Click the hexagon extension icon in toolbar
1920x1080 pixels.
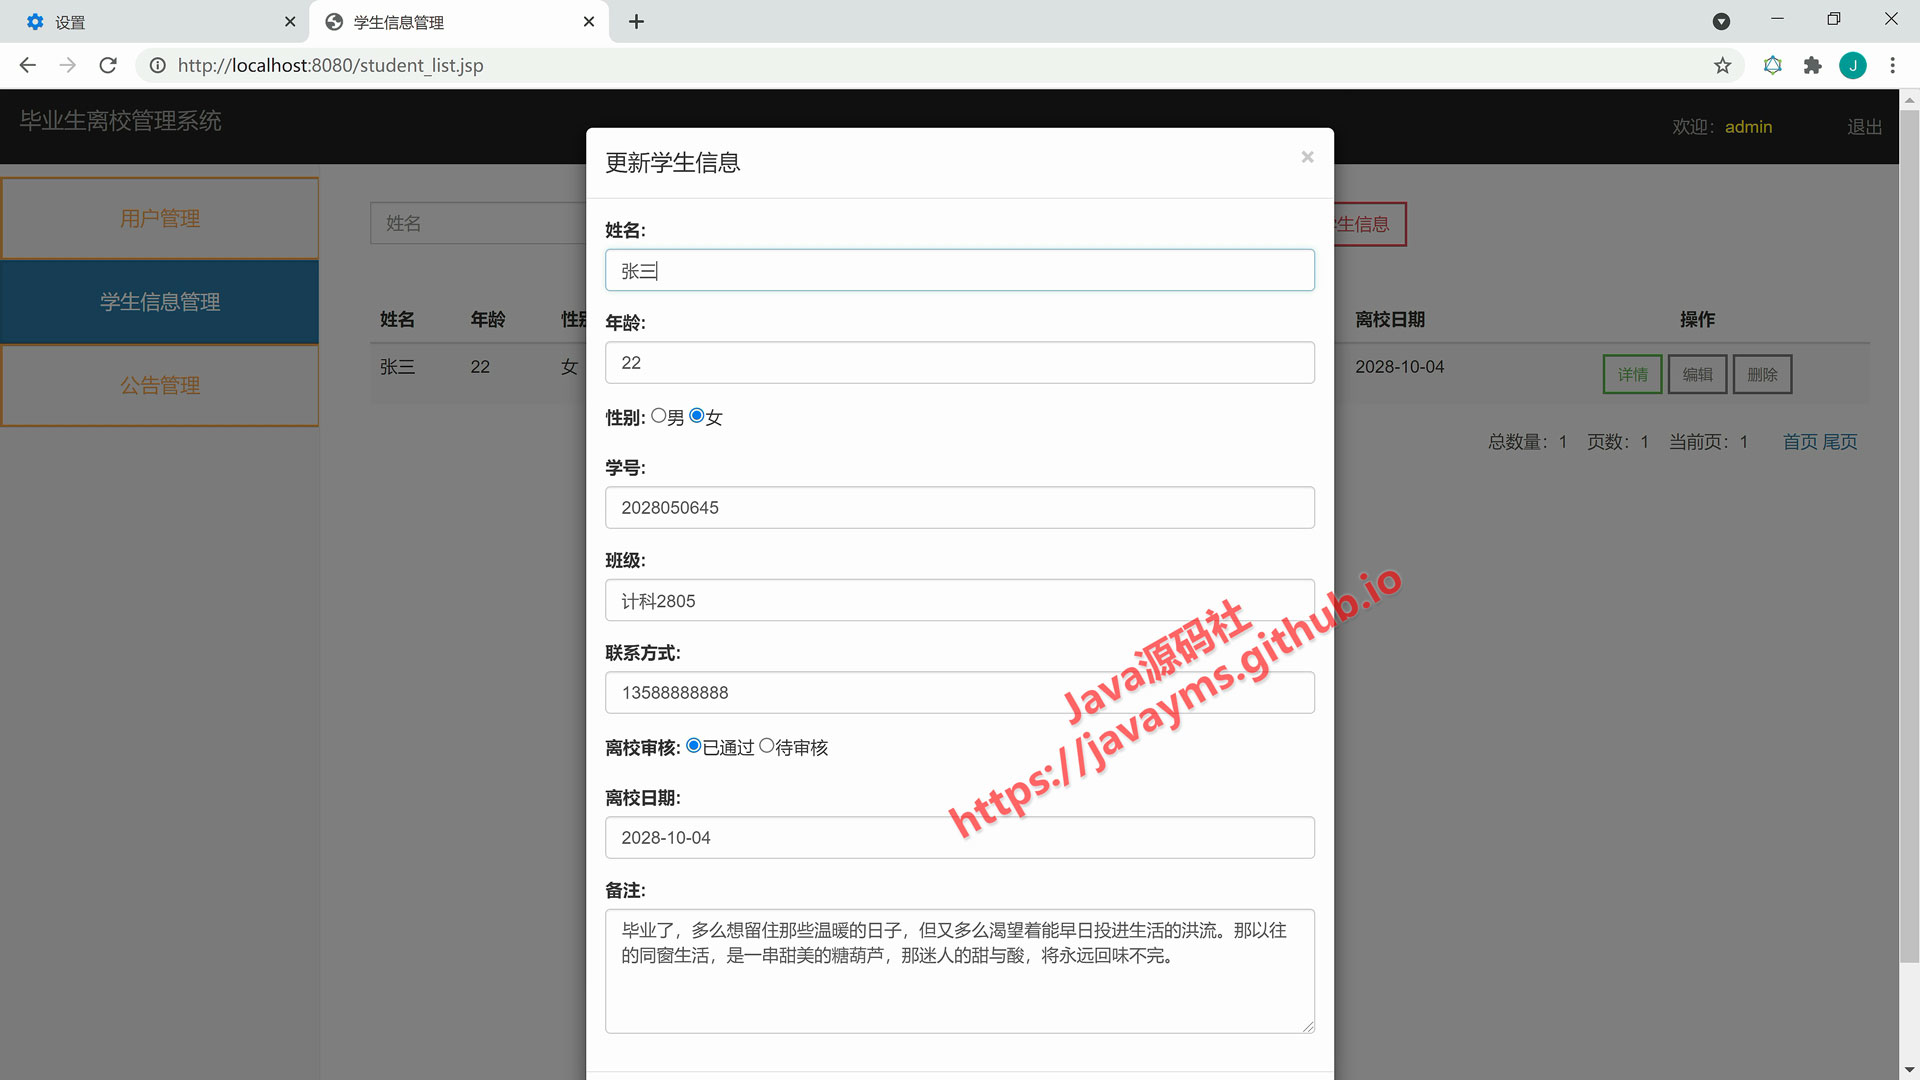(x=1772, y=65)
